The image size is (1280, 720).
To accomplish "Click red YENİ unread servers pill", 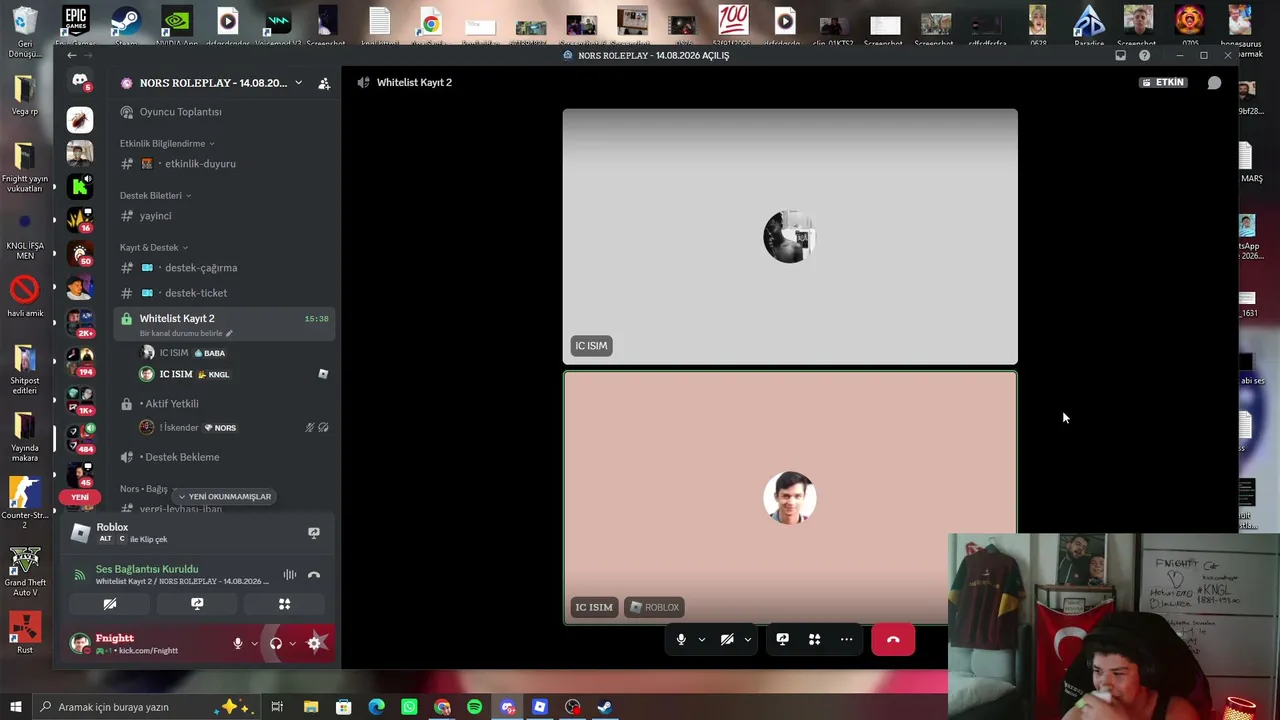I will pyautogui.click(x=80, y=497).
